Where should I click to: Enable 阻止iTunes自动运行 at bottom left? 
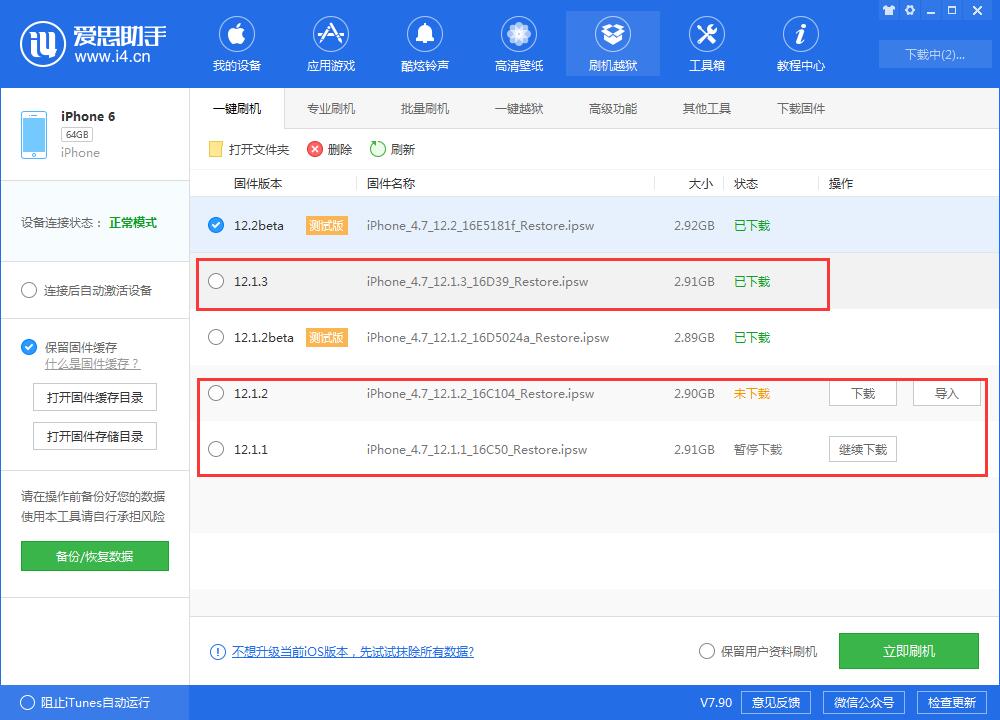pyautogui.click(x=30, y=703)
